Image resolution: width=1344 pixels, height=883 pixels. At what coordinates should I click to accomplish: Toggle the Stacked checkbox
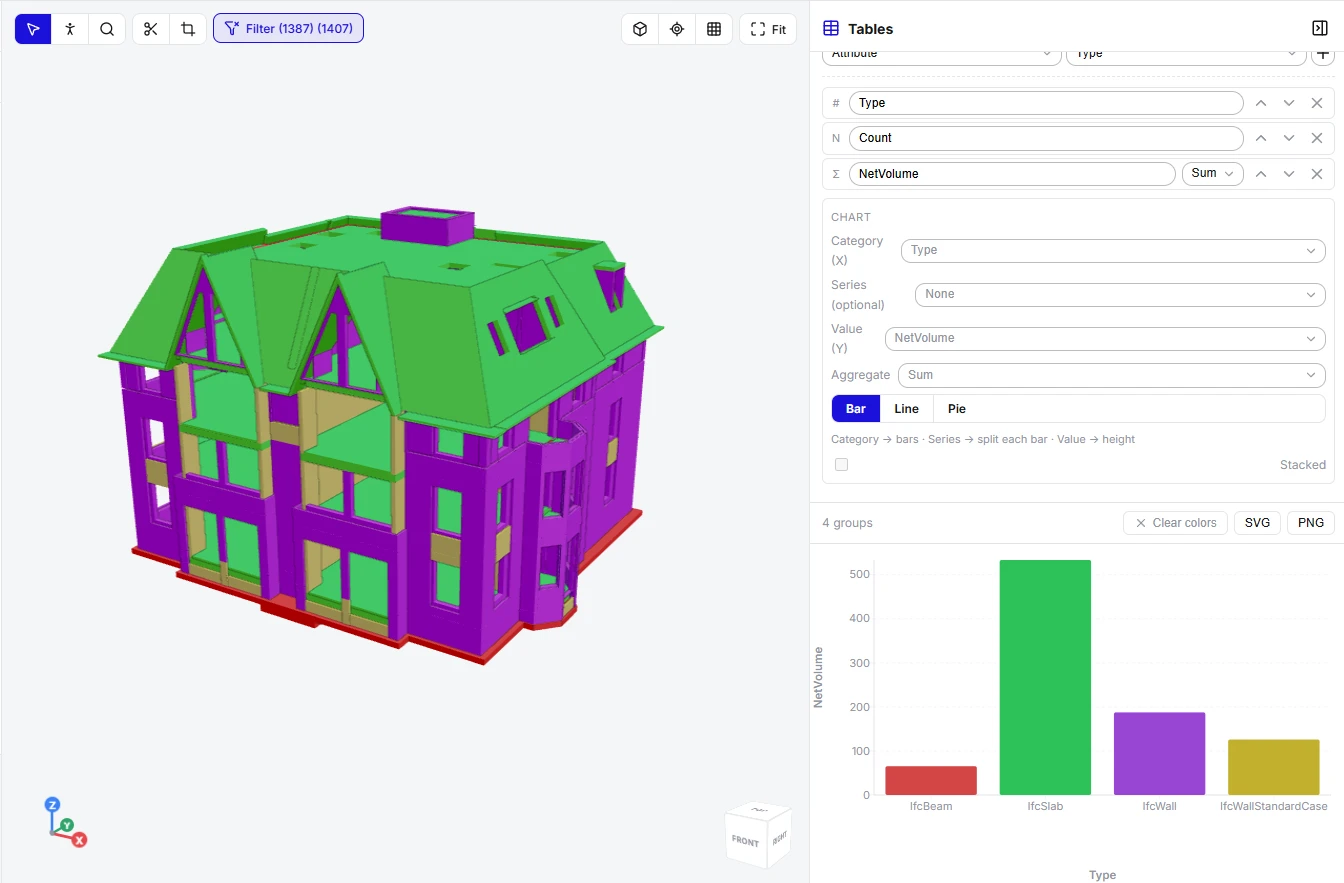pyautogui.click(x=841, y=465)
